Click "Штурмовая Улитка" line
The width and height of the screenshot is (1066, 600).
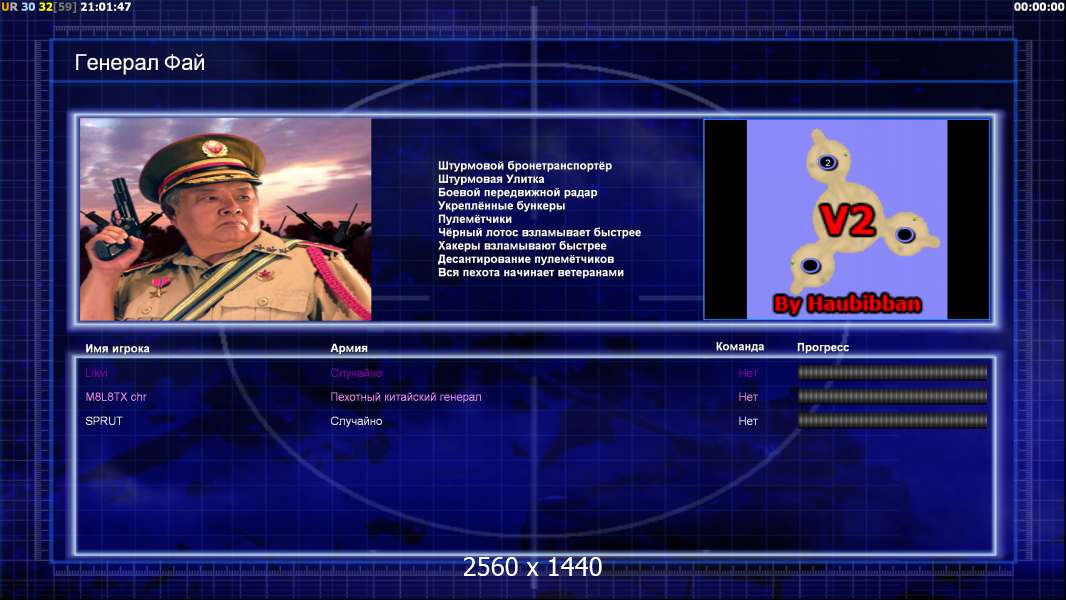(x=491, y=179)
